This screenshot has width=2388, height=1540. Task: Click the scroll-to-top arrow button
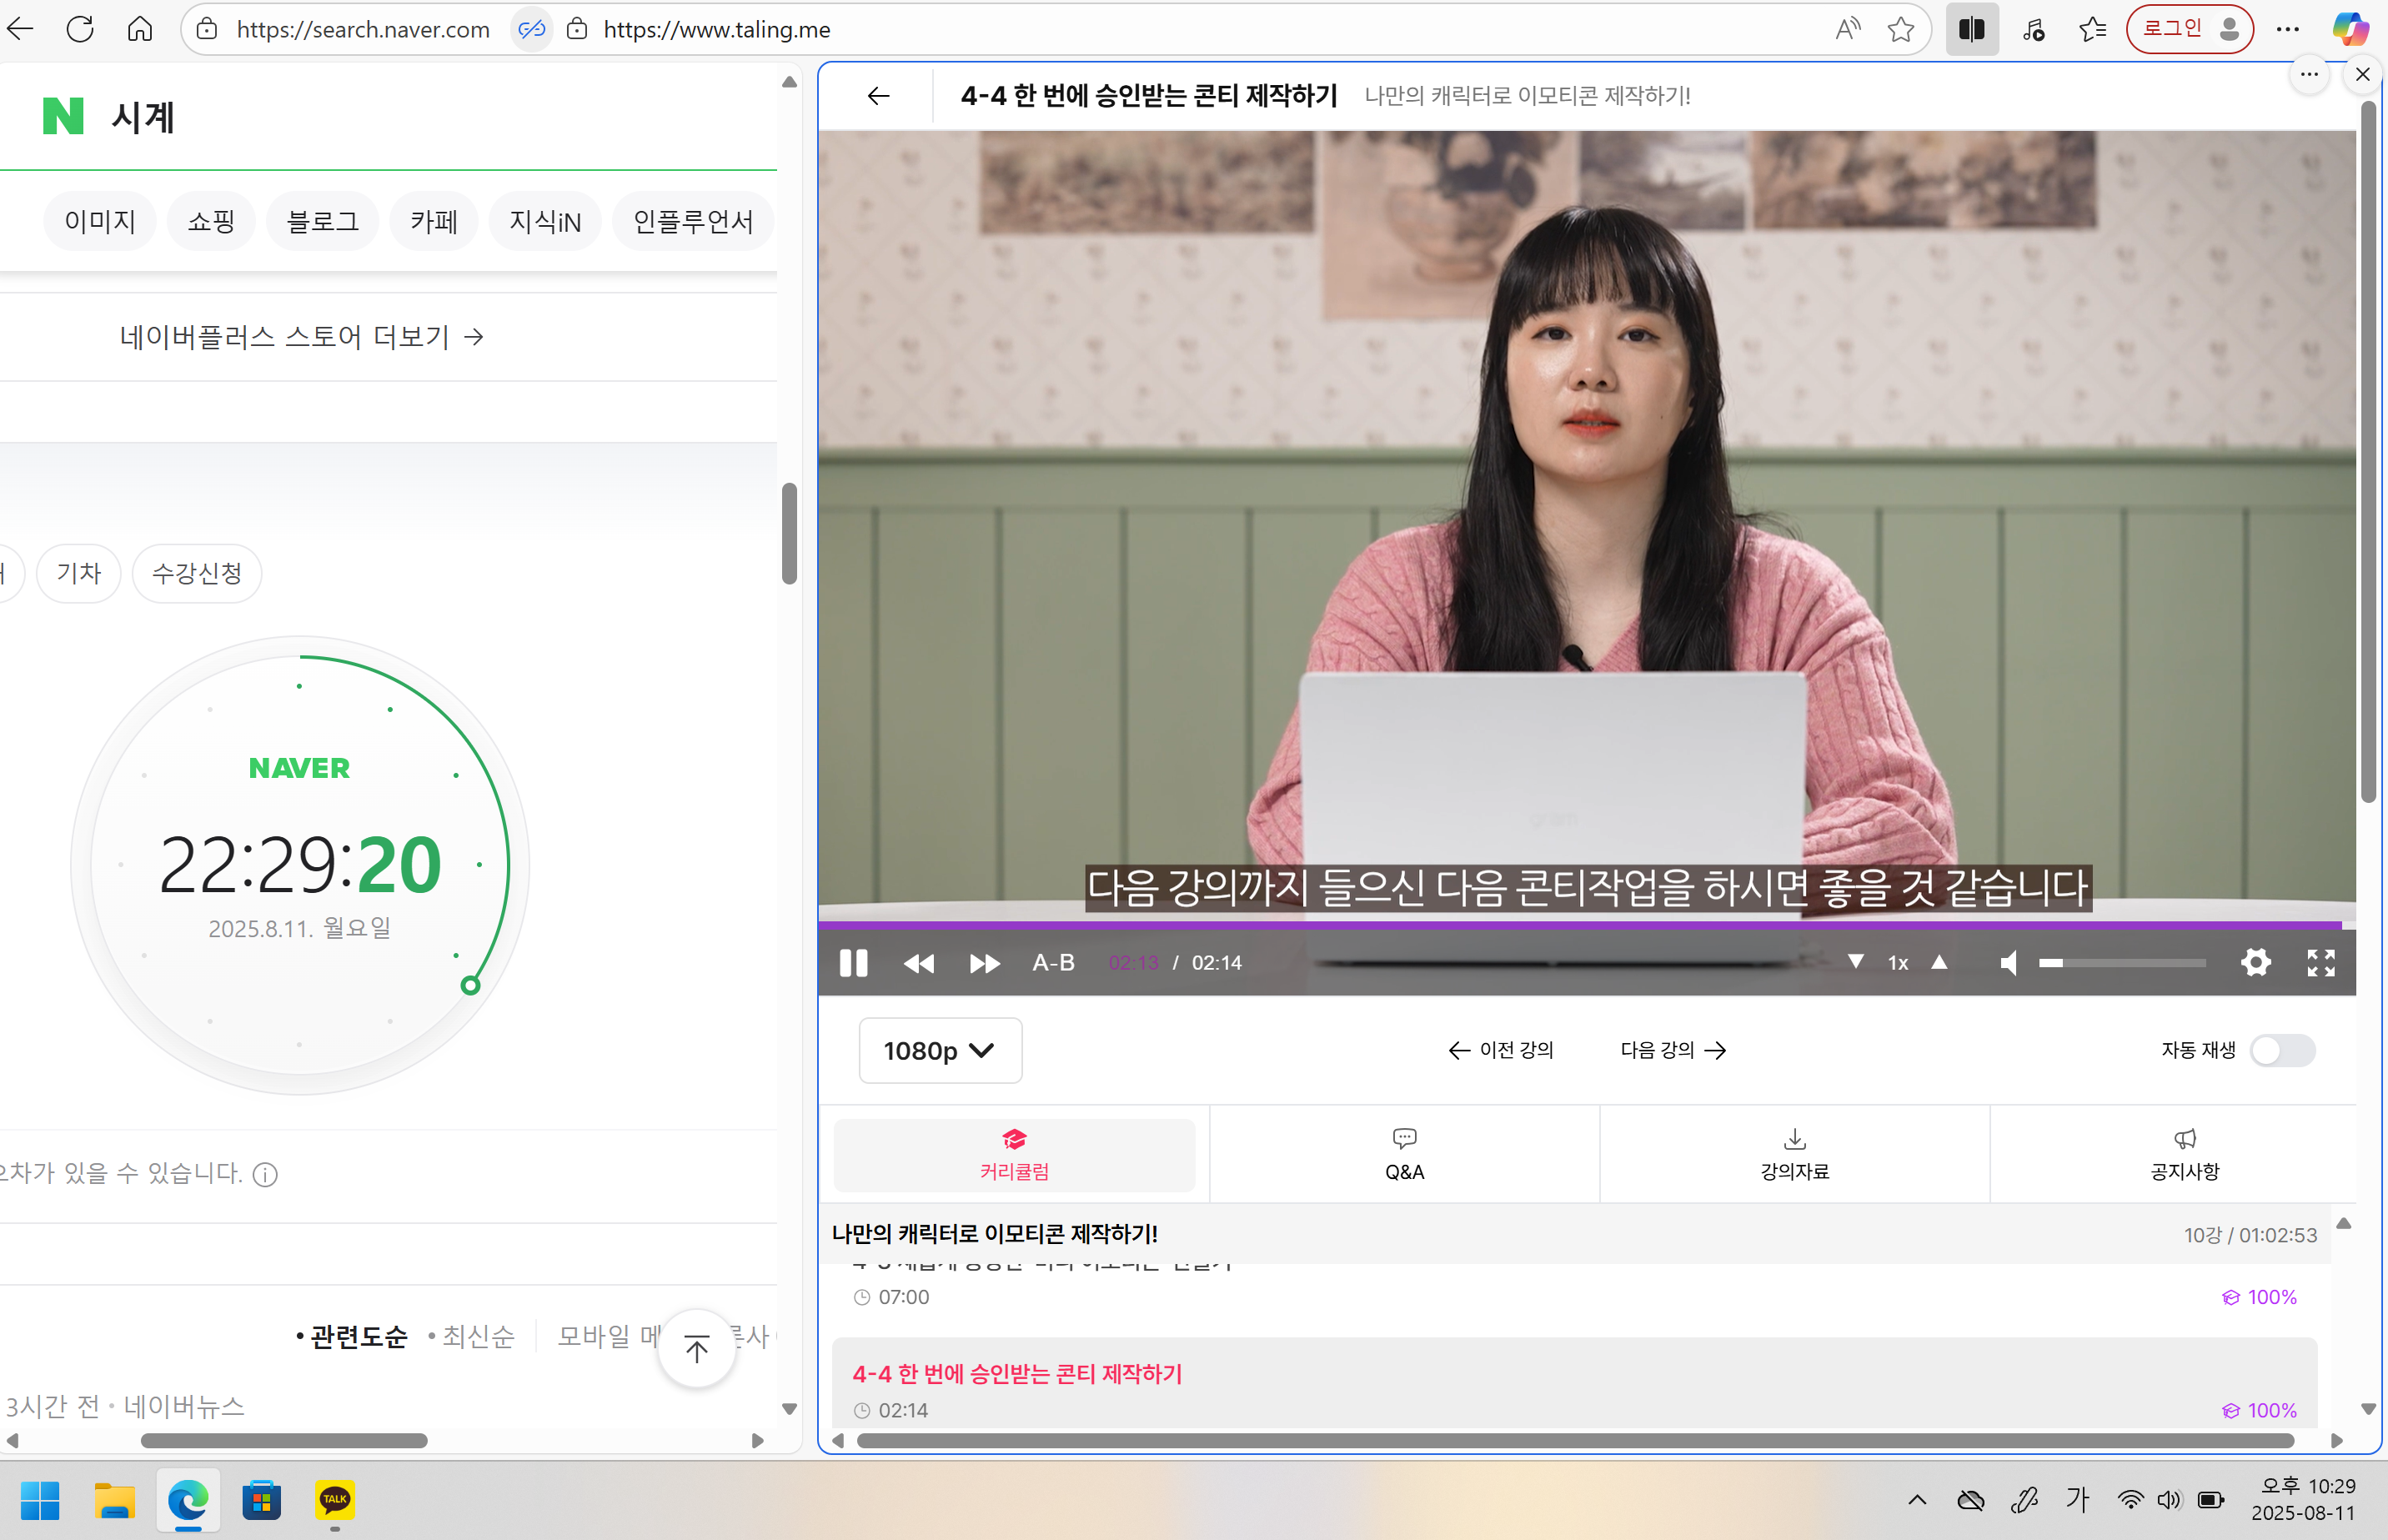pos(697,1348)
